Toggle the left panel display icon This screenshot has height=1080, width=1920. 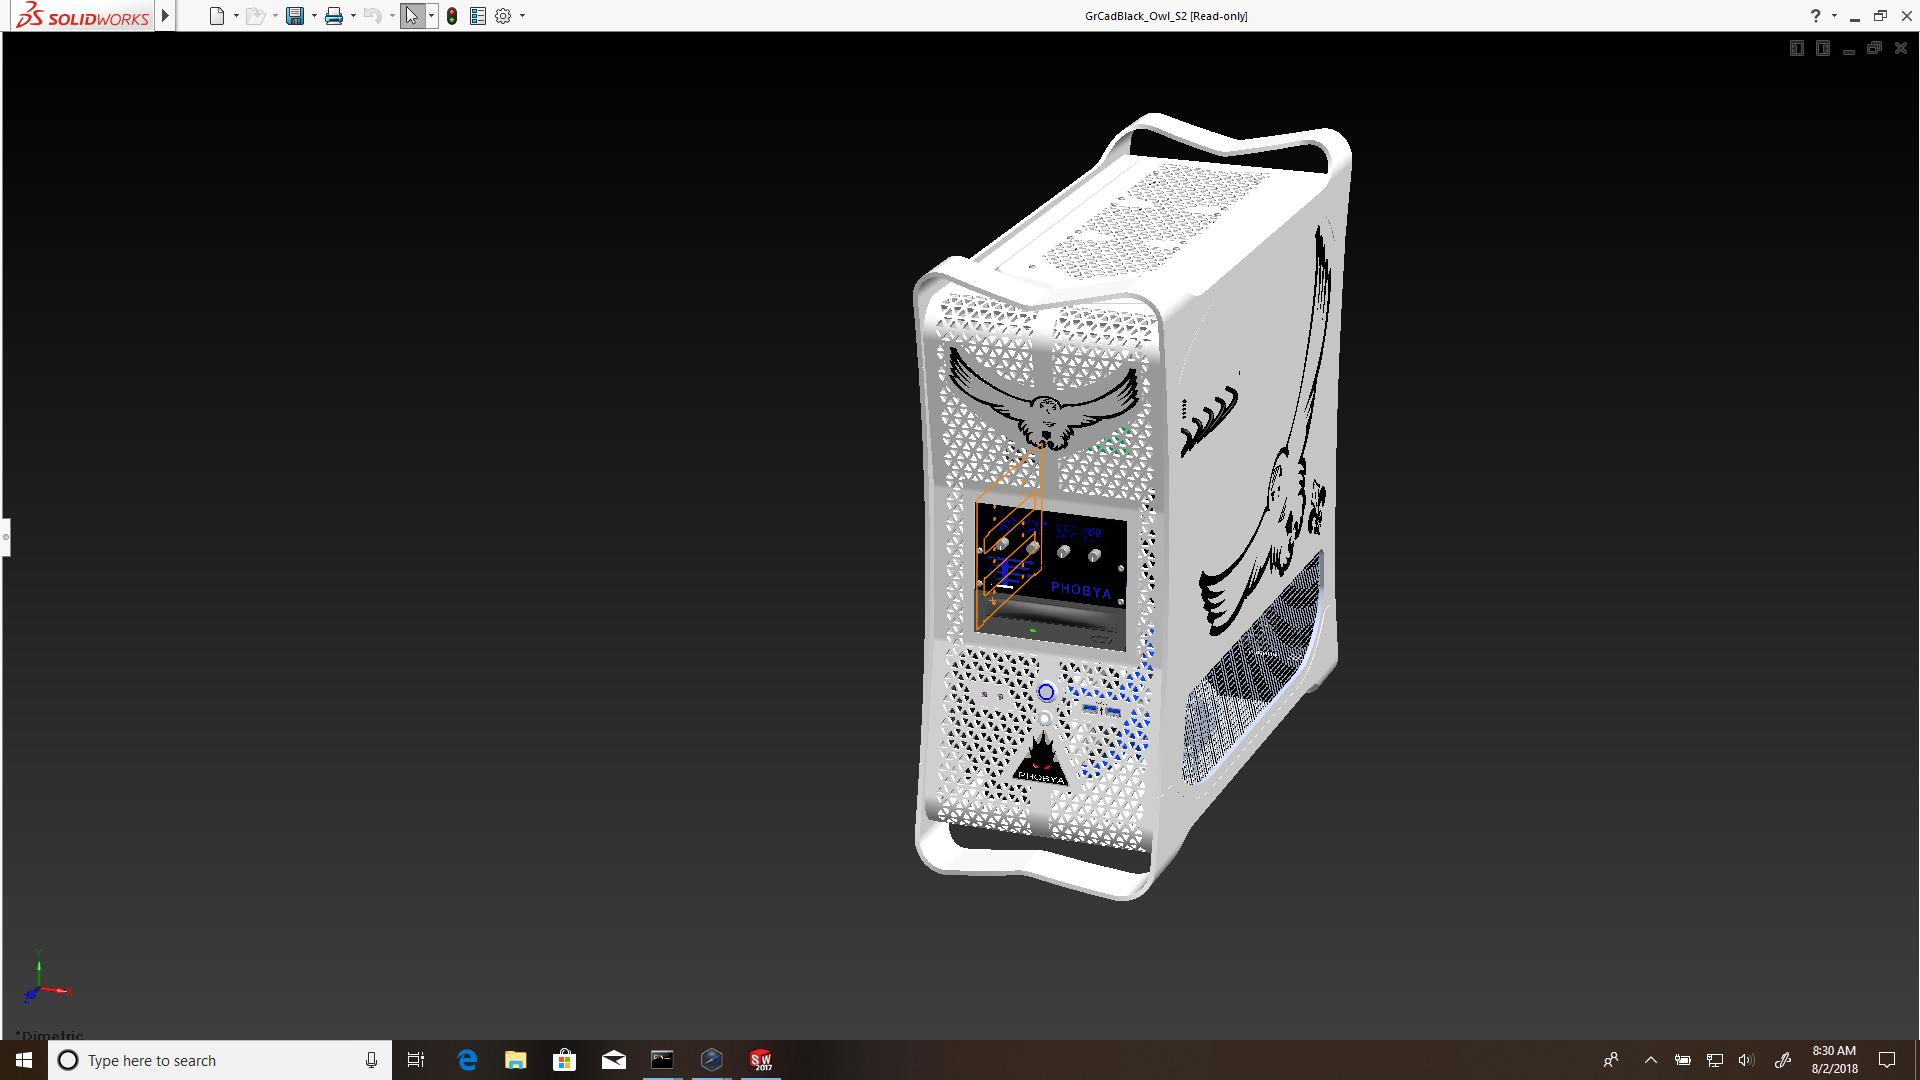coord(1797,48)
